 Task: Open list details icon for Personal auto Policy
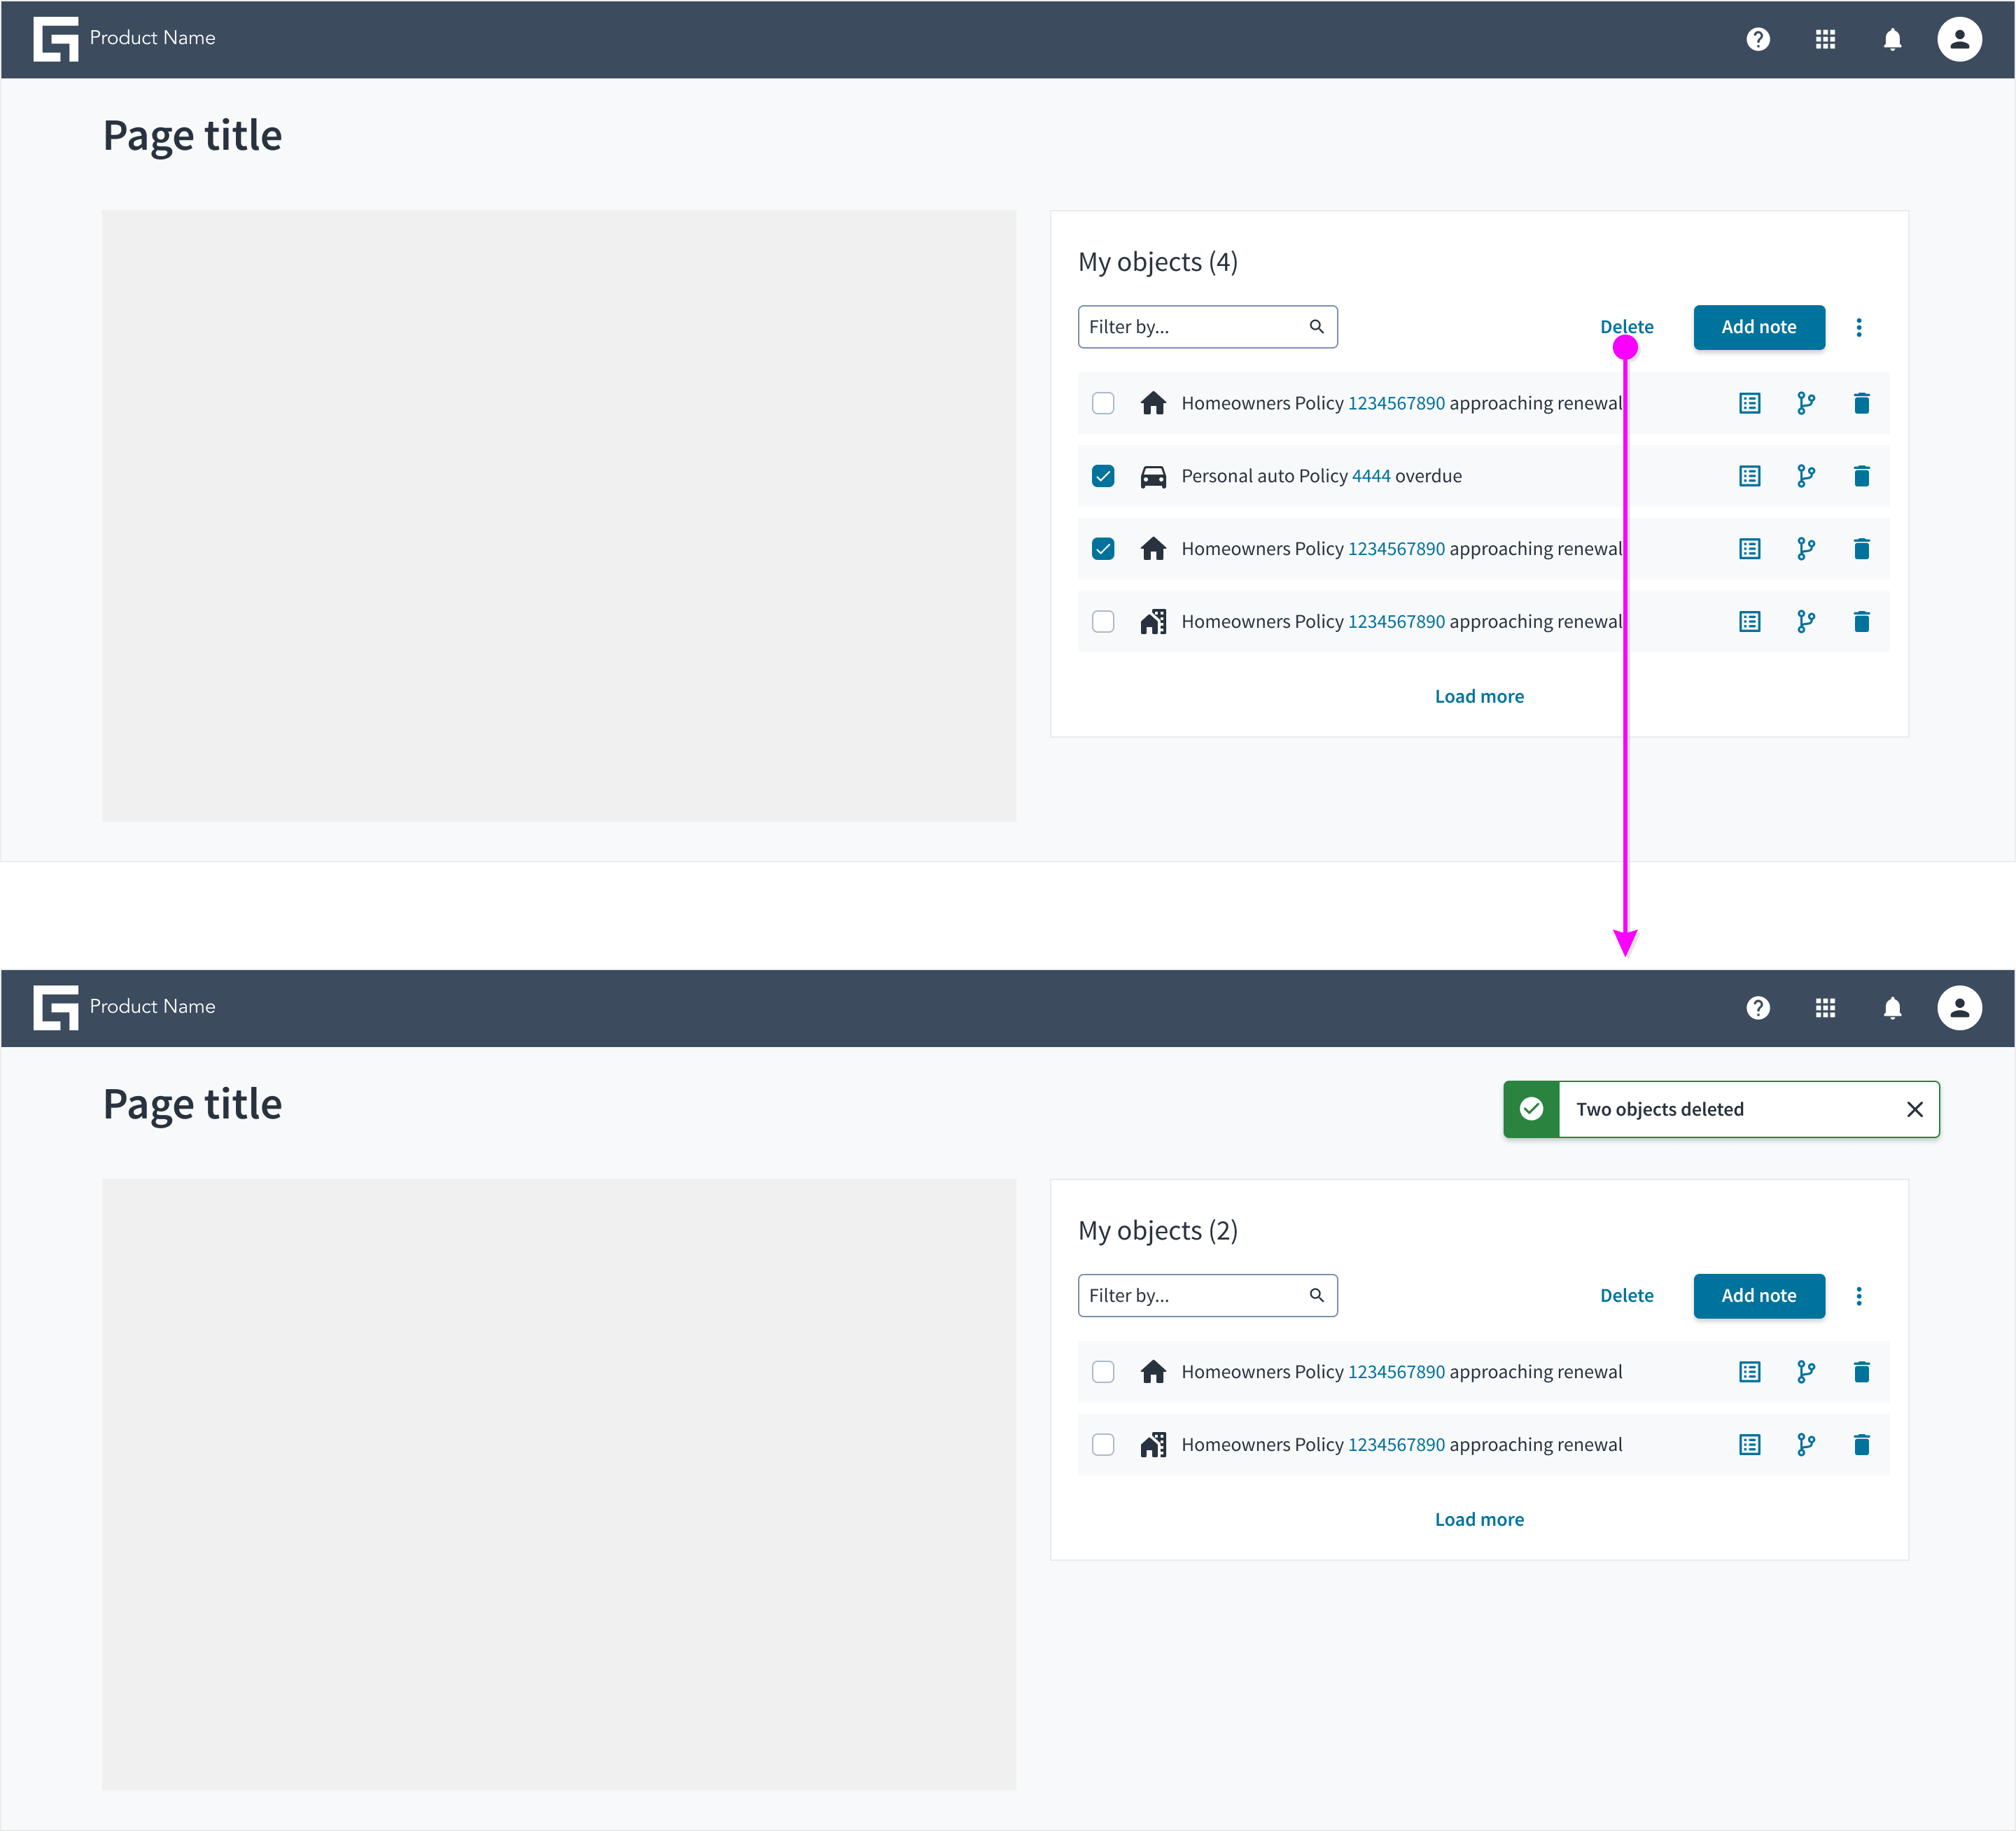(1749, 476)
